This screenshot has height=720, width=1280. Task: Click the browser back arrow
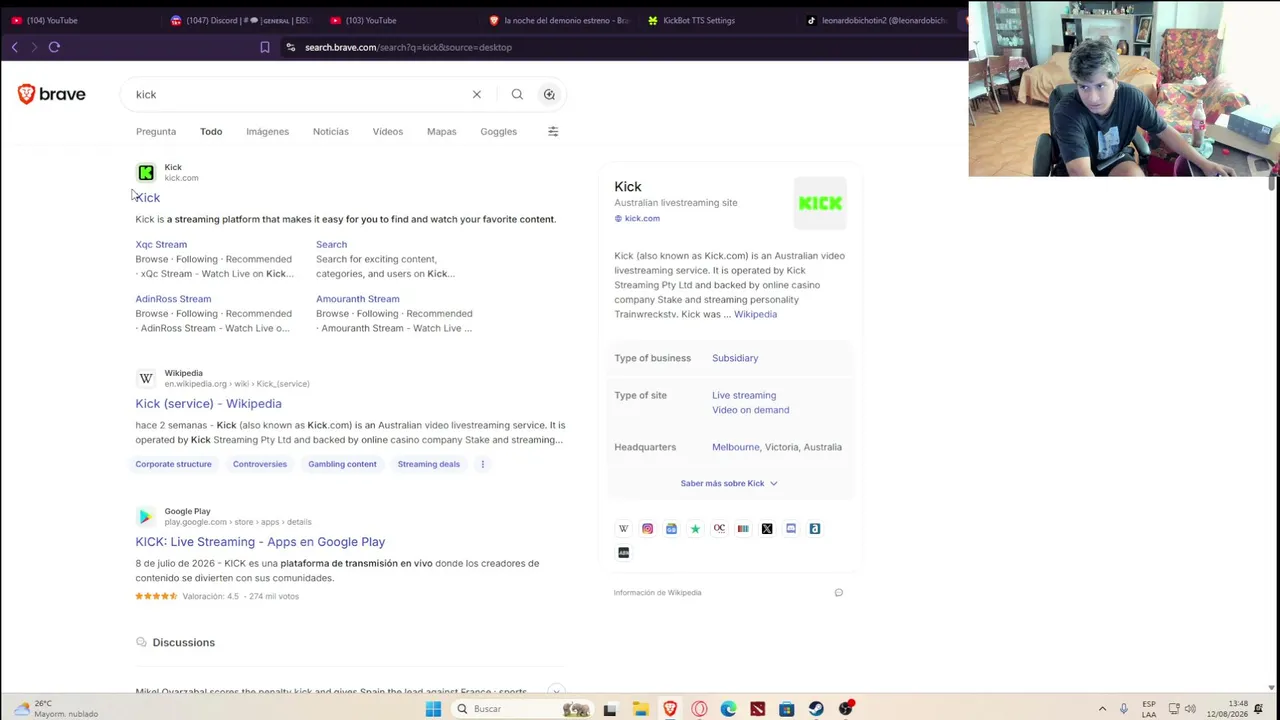14,47
